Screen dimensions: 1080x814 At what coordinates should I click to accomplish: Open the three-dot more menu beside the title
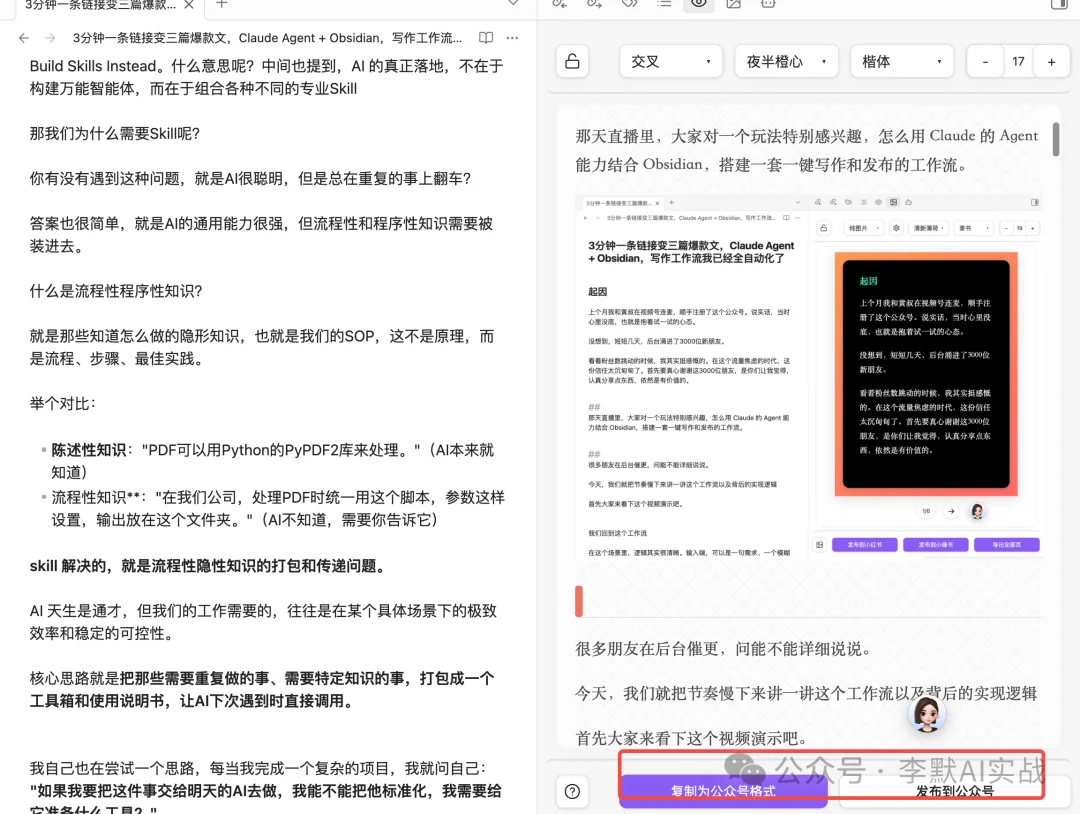click(511, 37)
